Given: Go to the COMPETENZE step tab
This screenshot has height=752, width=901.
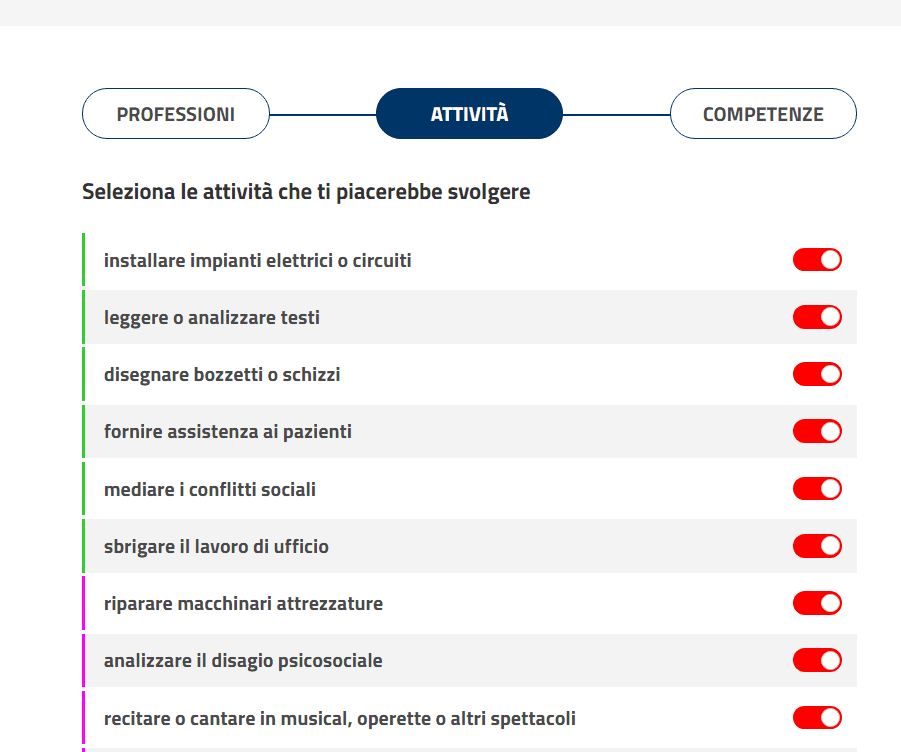Looking at the screenshot, I should click(x=763, y=114).
